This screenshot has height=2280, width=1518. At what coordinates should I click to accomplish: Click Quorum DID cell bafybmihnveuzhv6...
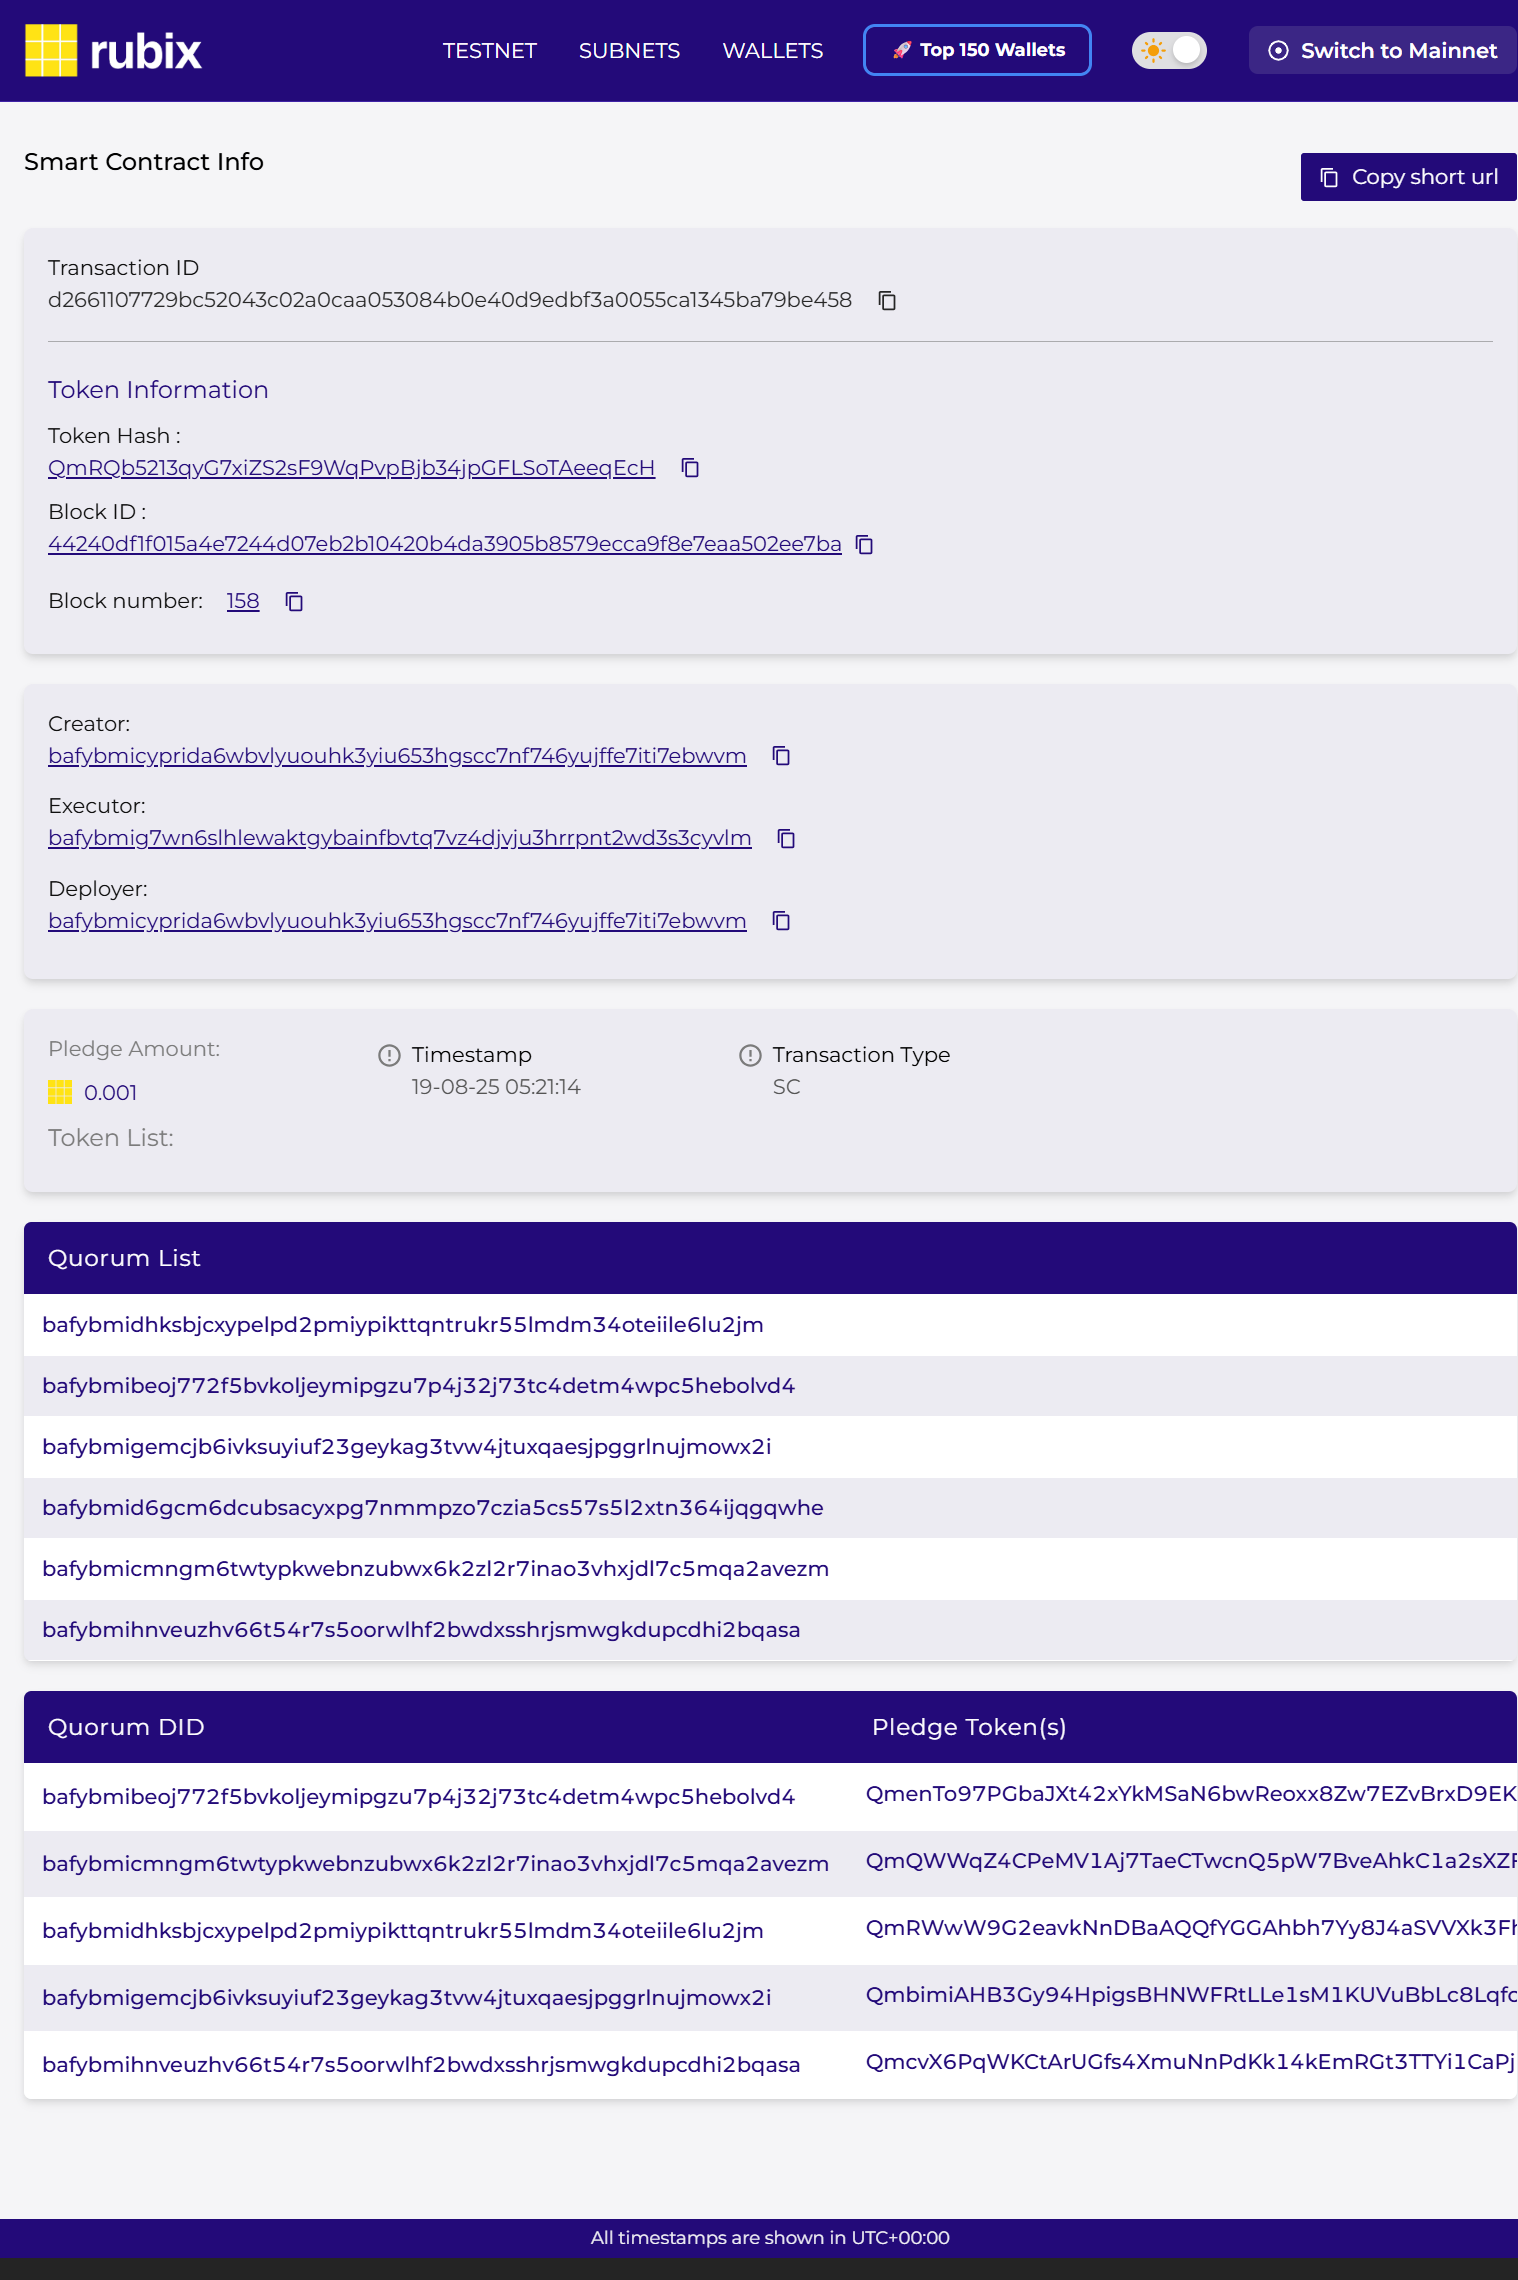tap(421, 2065)
